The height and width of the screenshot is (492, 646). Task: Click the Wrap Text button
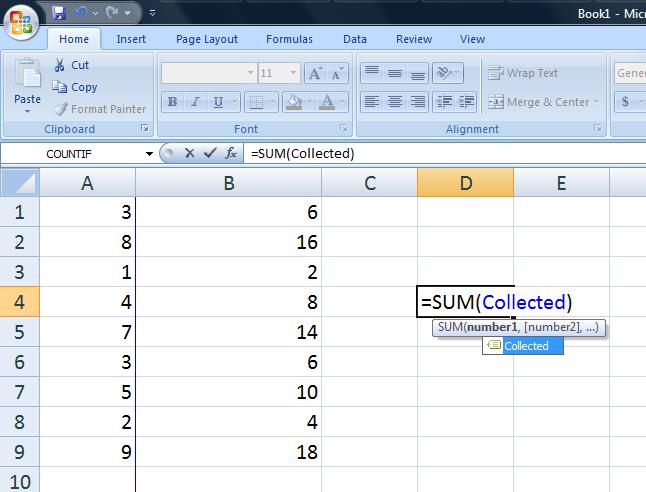523,73
